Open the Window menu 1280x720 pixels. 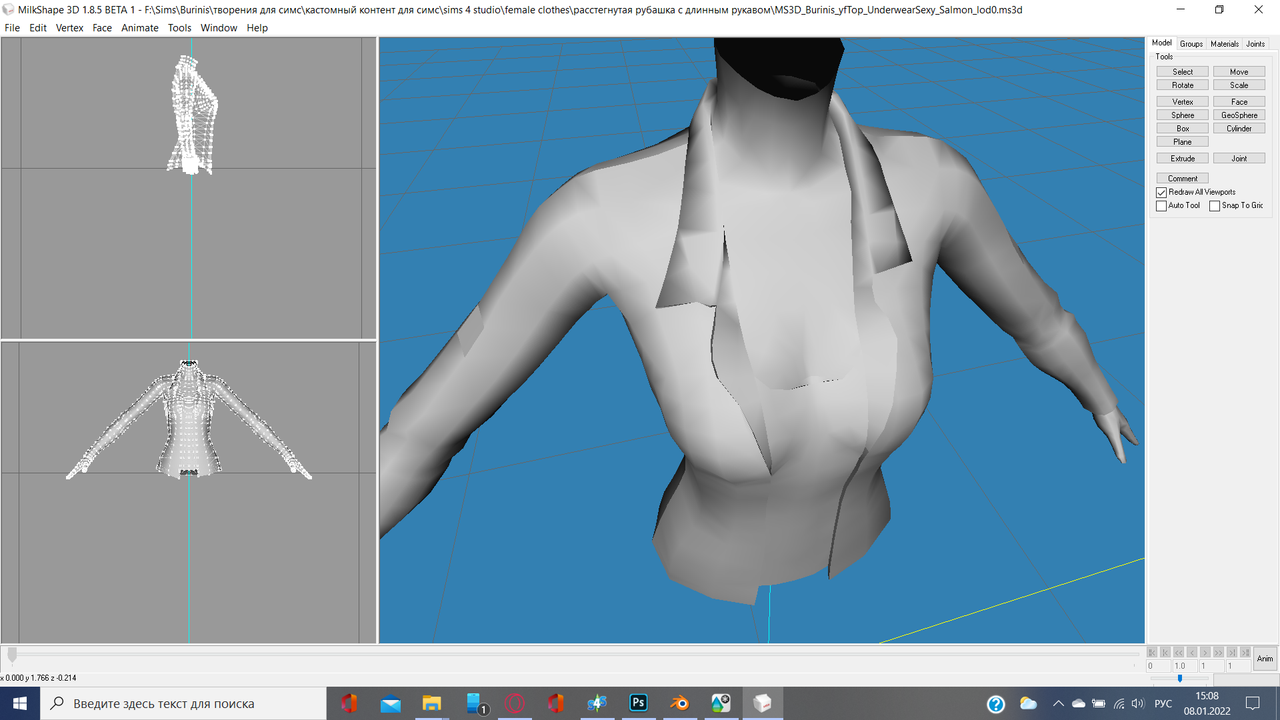click(x=219, y=28)
